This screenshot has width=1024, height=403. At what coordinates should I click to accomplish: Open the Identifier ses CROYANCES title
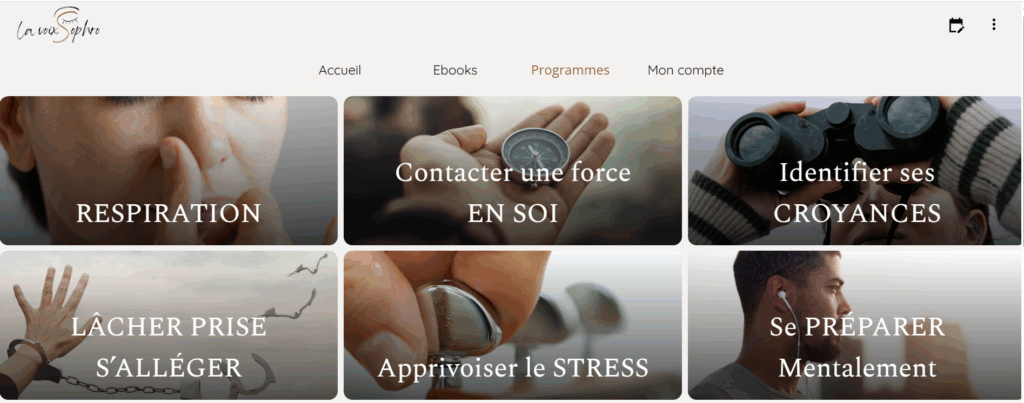pos(857,193)
